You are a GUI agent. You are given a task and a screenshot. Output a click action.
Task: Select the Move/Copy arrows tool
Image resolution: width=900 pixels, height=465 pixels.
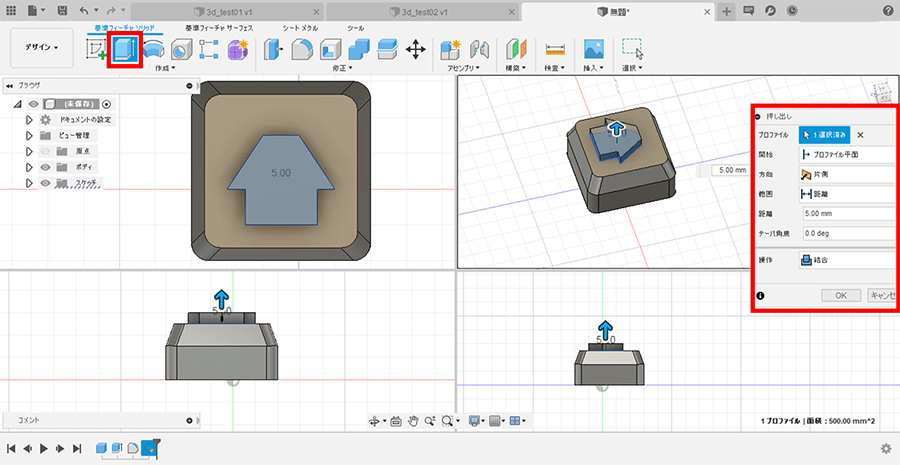point(415,50)
